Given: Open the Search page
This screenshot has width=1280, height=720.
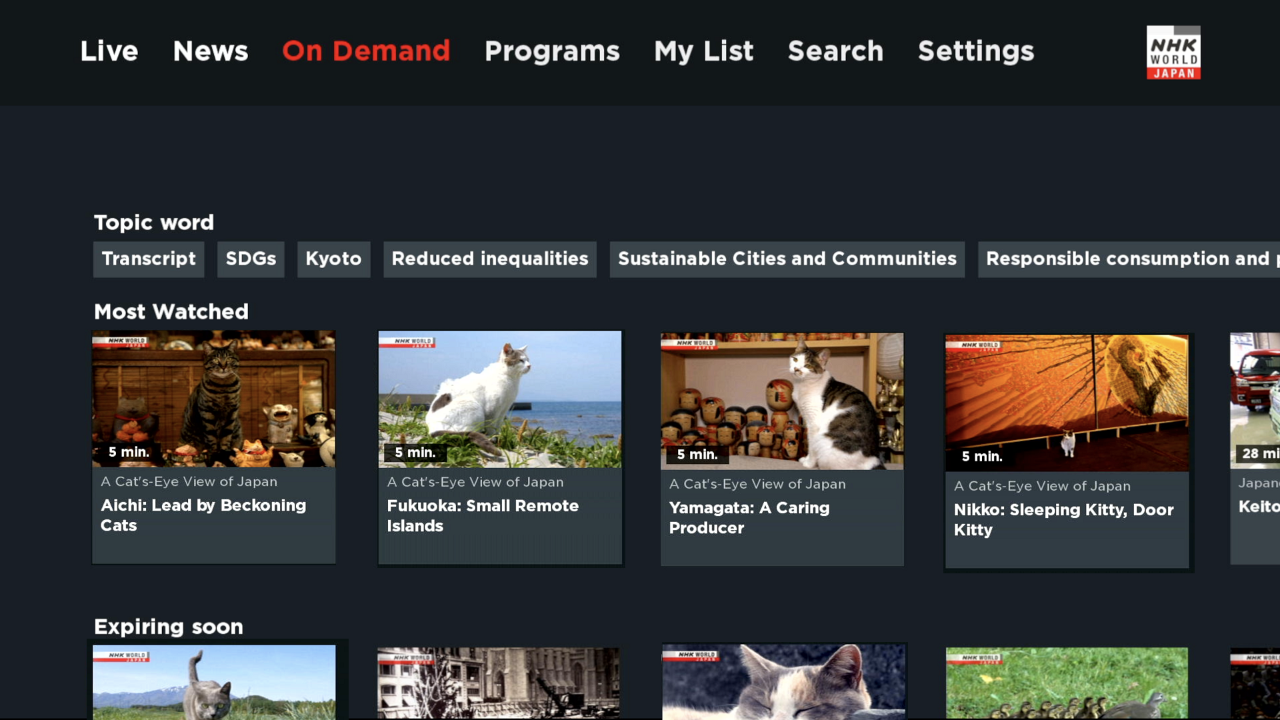Looking at the screenshot, I should (x=835, y=51).
